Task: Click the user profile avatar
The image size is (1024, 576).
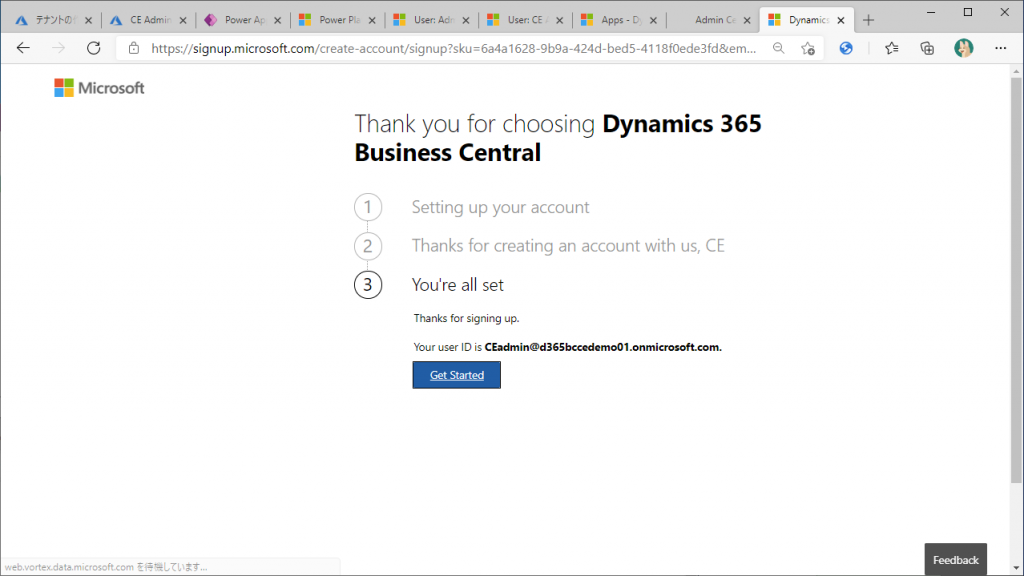Action: point(963,48)
